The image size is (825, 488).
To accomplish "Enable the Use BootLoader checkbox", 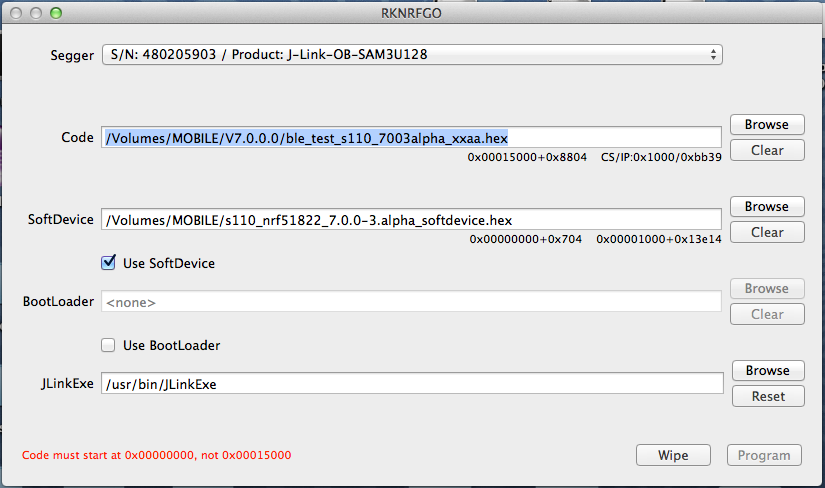I will (108, 345).
